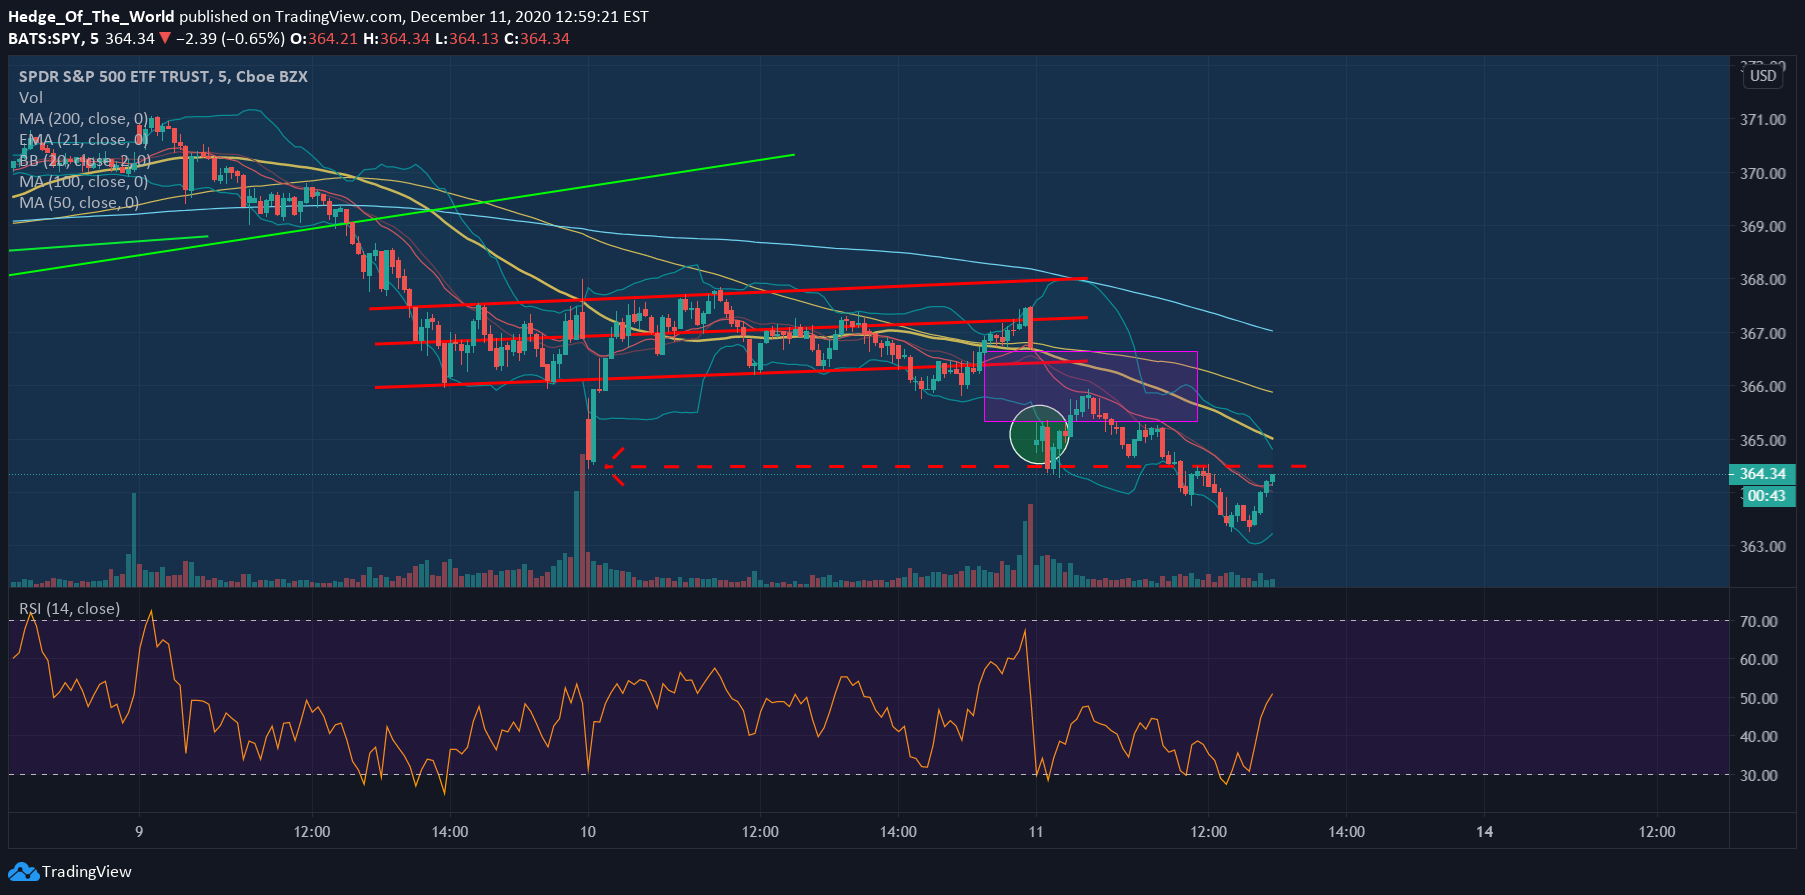Click the Hedge_Of_The_World author name
Viewport: 1805px width, 895px height.
(91, 17)
